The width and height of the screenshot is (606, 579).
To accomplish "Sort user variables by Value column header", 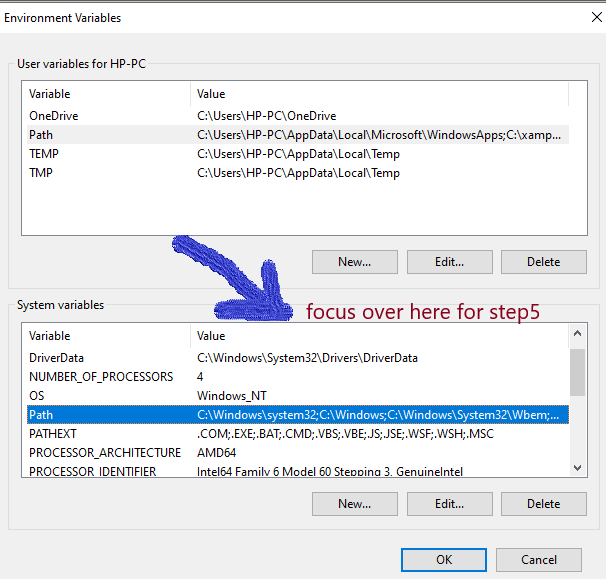I will pos(378,94).
